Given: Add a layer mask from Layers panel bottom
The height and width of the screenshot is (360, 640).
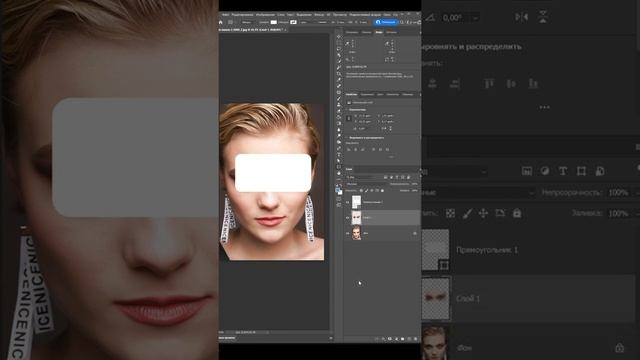Looking at the screenshot, I should pos(389,339).
